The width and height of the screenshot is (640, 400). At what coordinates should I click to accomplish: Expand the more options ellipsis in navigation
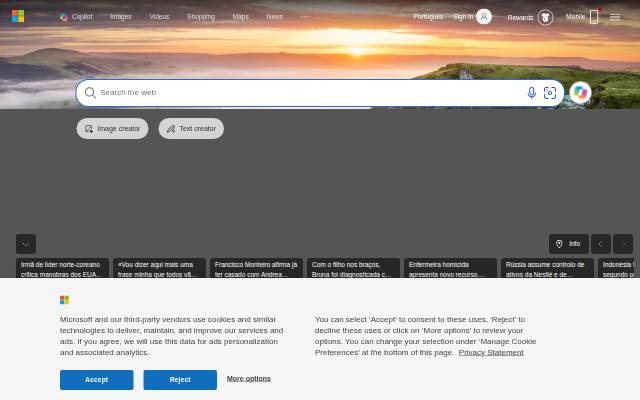coord(305,17)
